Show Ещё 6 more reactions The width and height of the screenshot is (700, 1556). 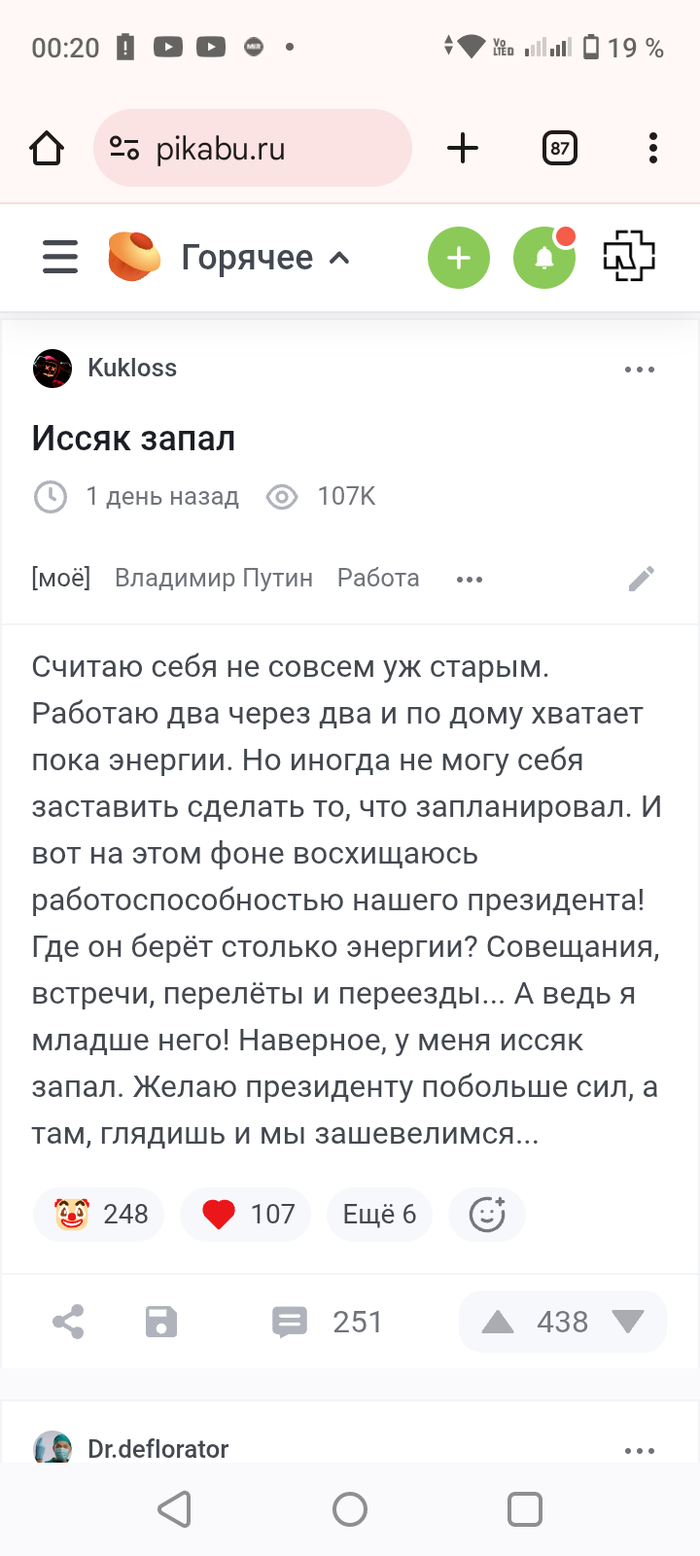click(379, 1214)
